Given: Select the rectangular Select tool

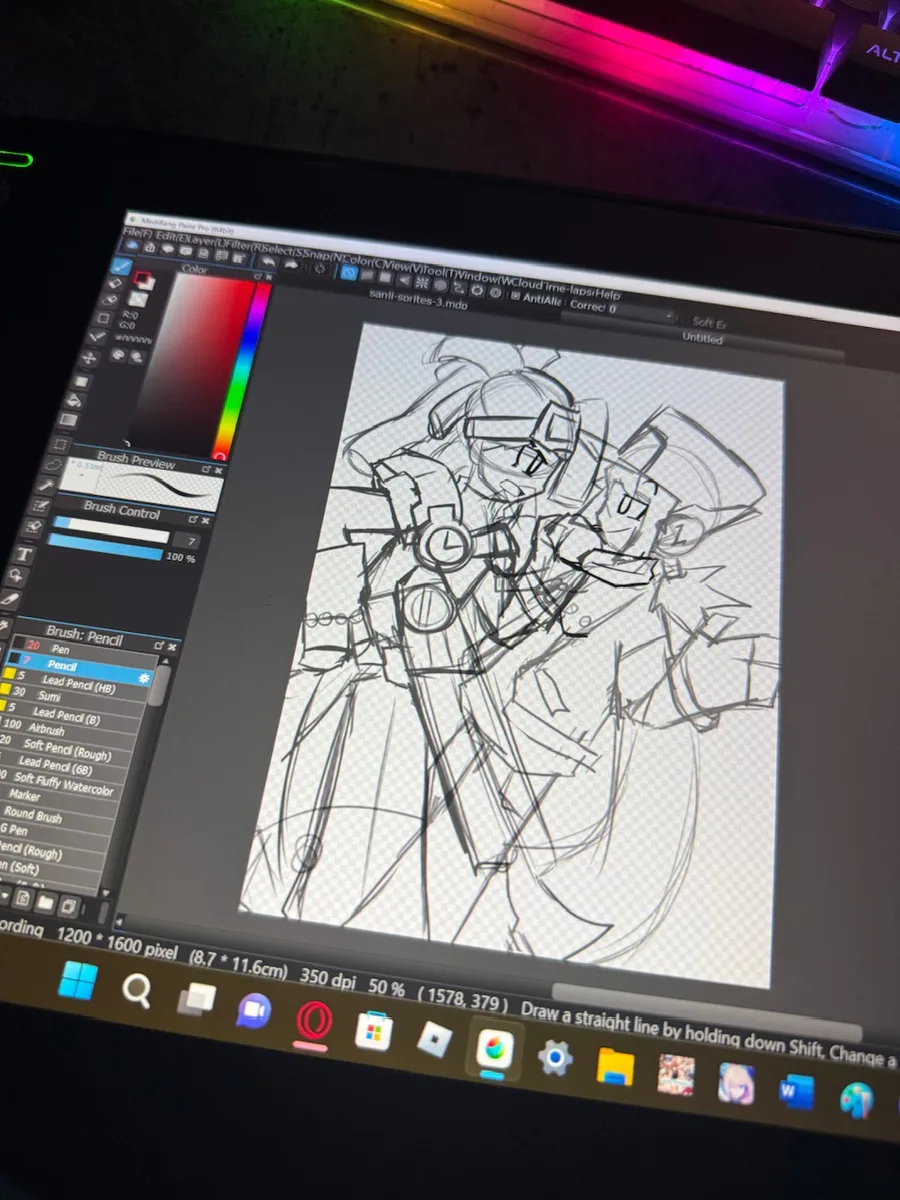Looking at the screenshot, I should click(x=61, y=444).
